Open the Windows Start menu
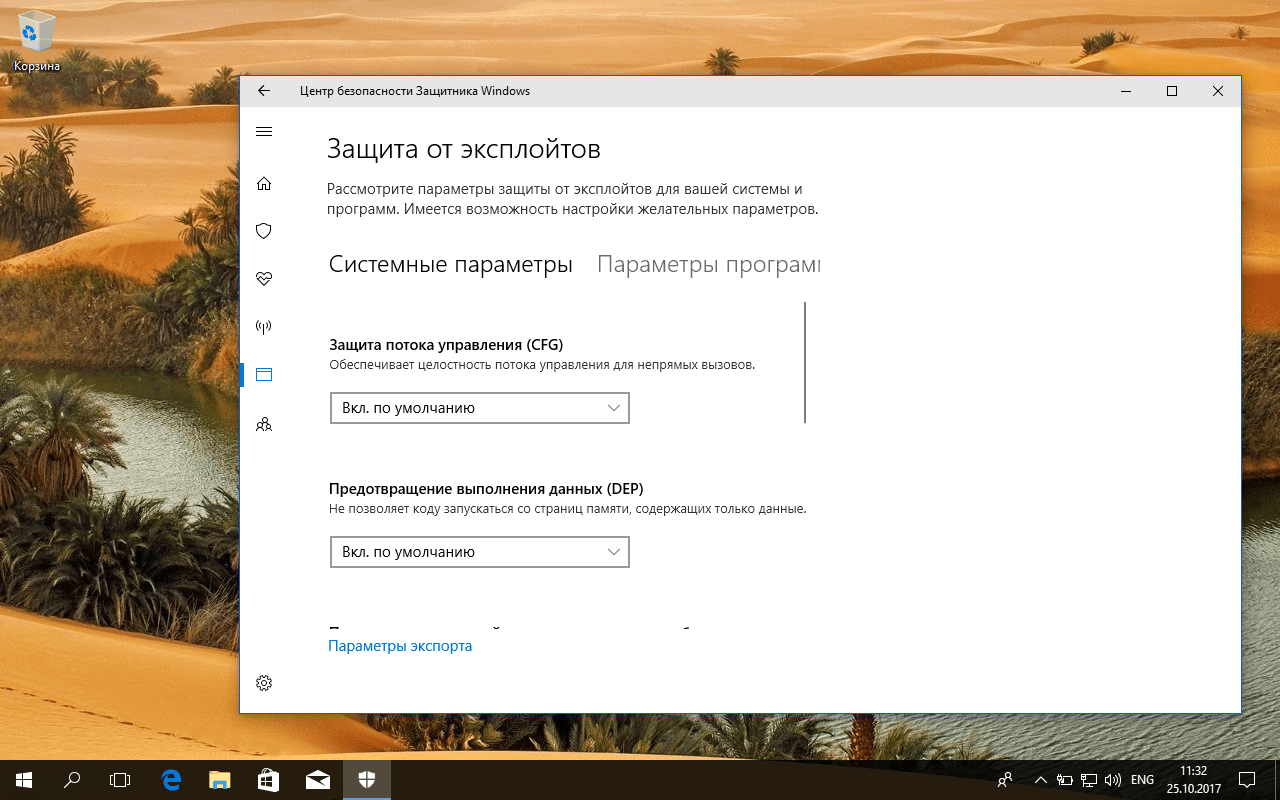 24,779
